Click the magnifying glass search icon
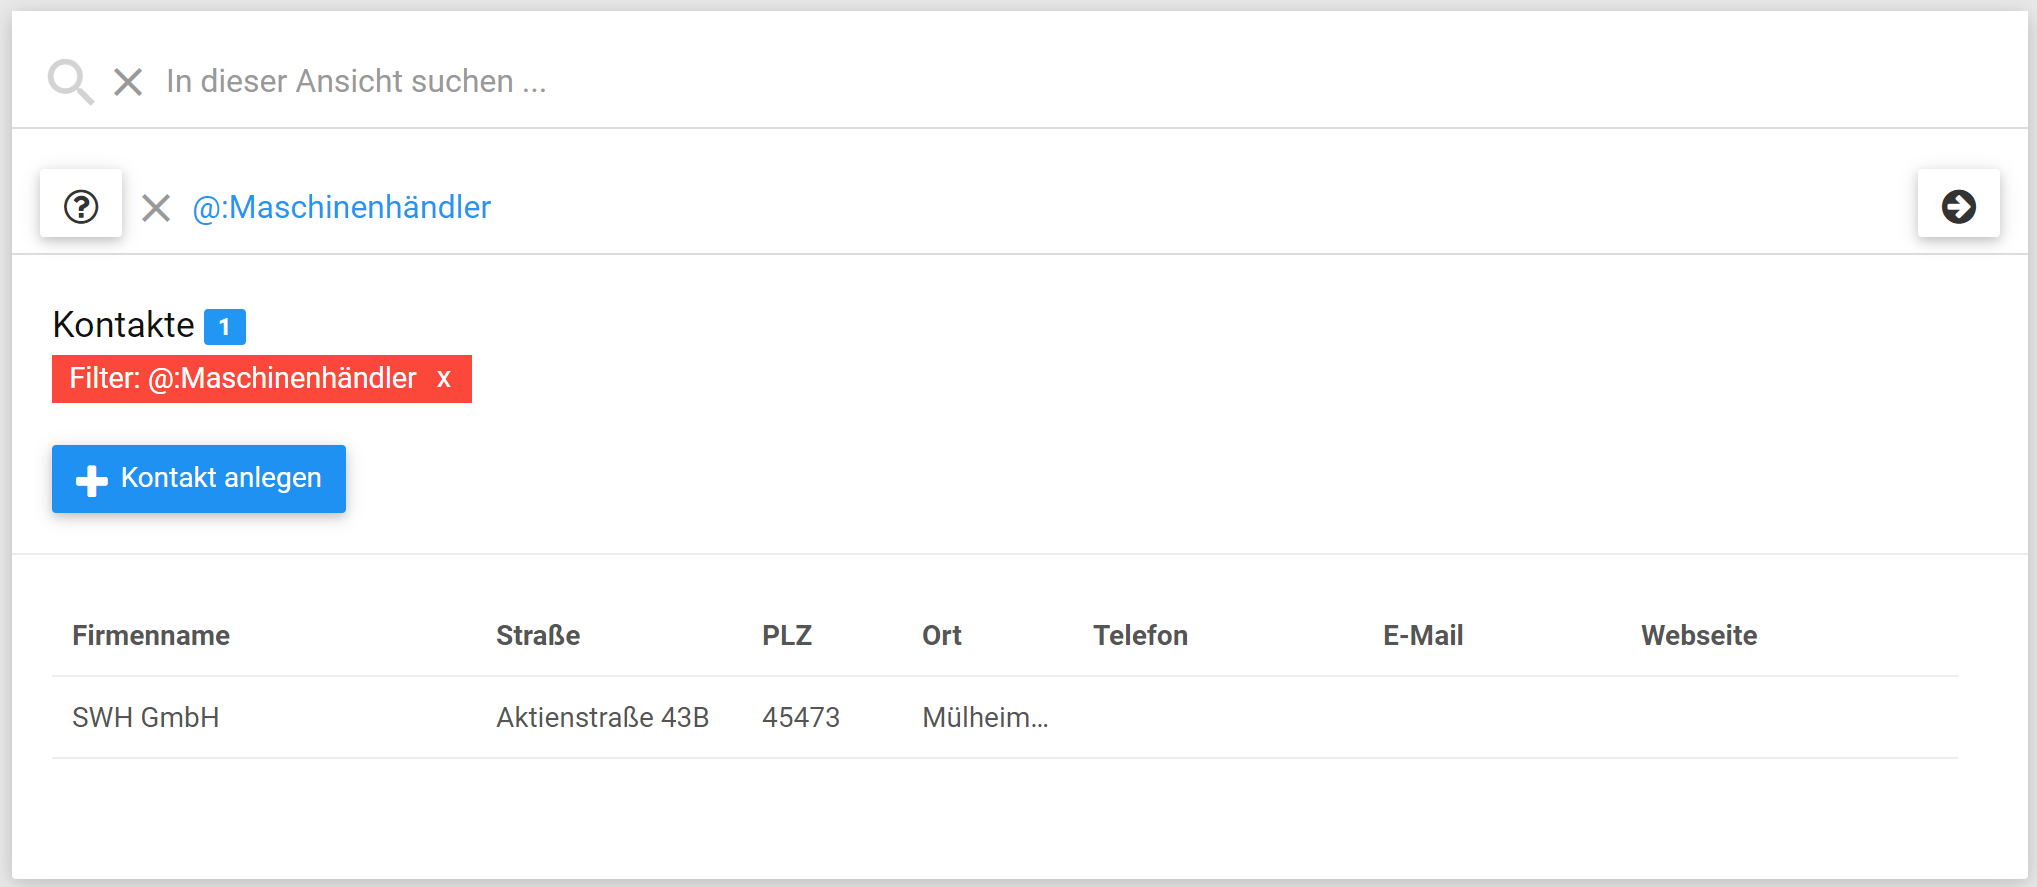Image resolution: width=2037 pixels, height=887 pixels. coord(70,81)
